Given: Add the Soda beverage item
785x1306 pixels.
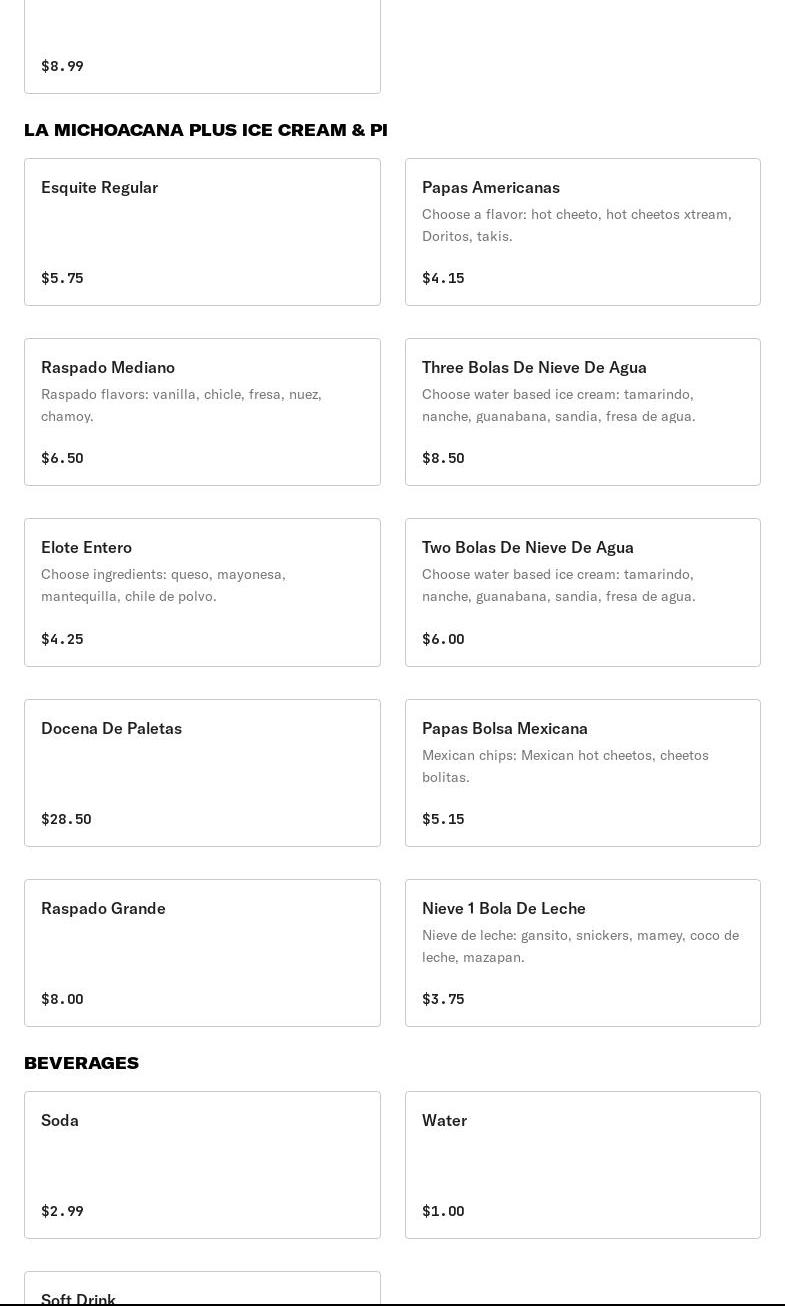Looking at the screenshot, I should (x=202, y=1164).
